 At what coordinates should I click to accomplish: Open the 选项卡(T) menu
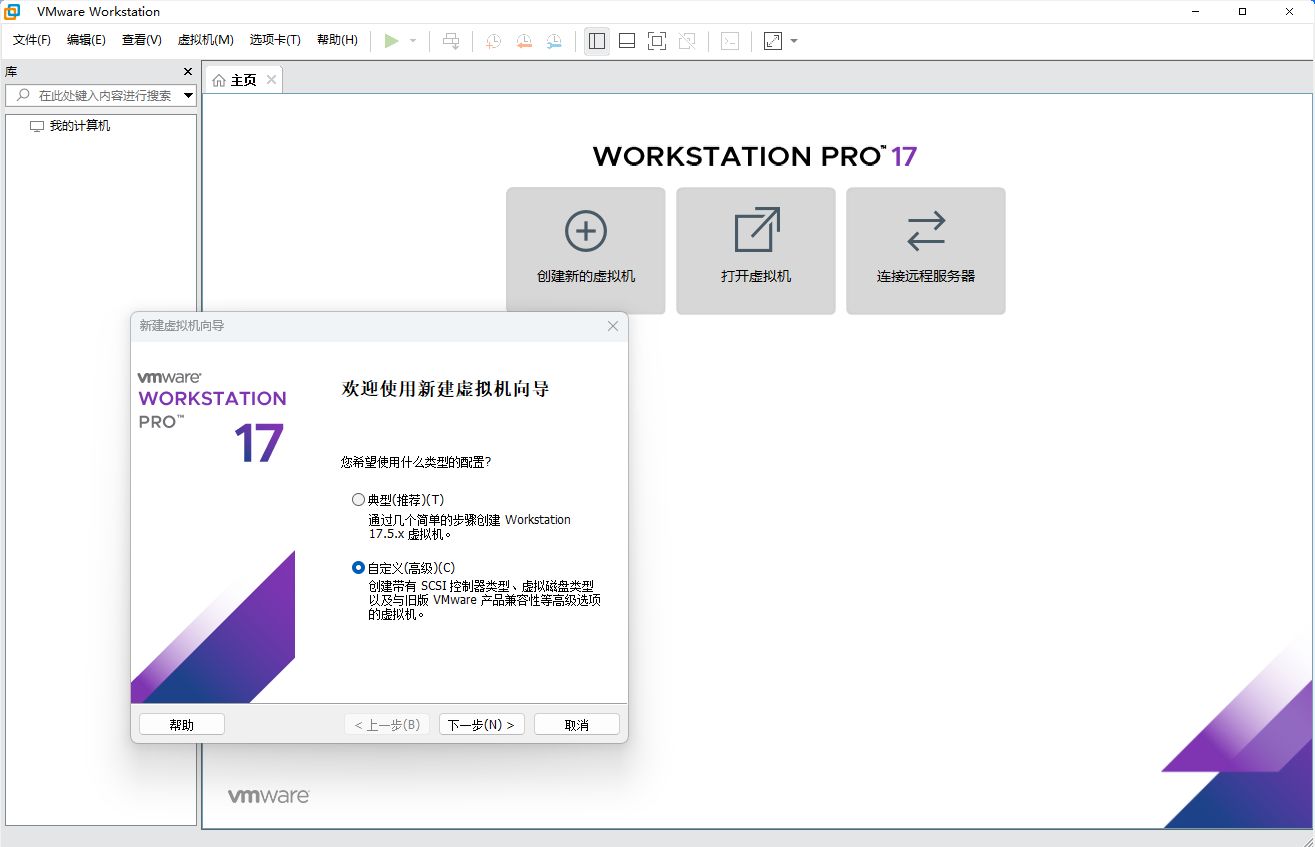(x=275, y=40)
